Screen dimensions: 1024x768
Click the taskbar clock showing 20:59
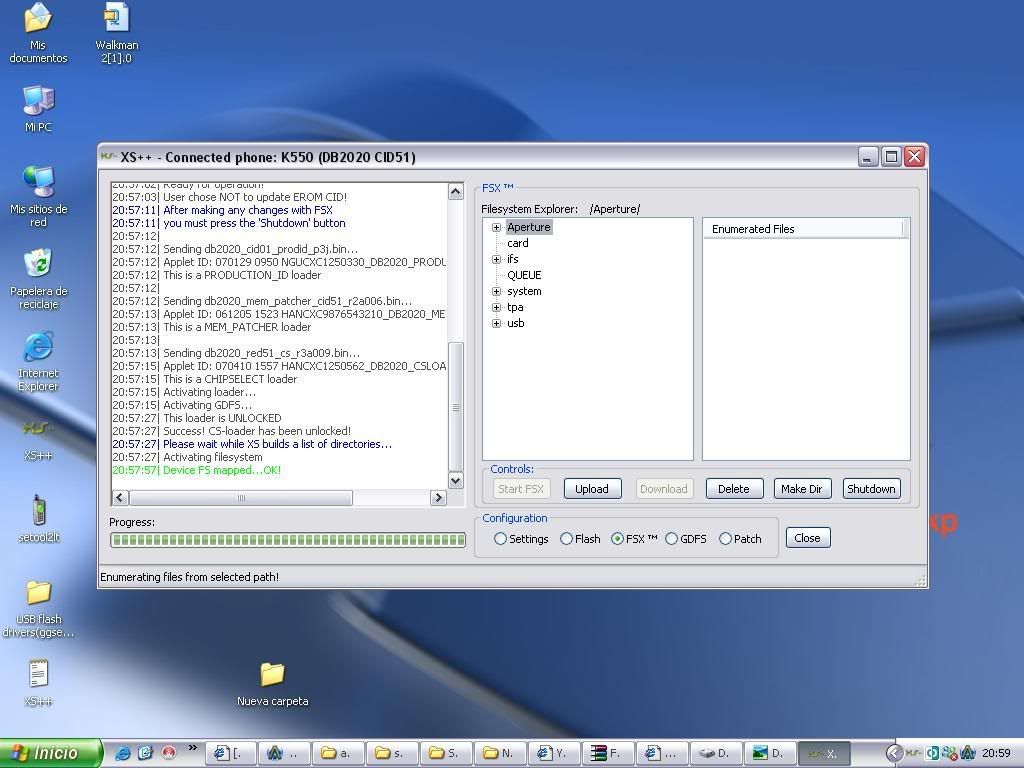click(997, 753)
